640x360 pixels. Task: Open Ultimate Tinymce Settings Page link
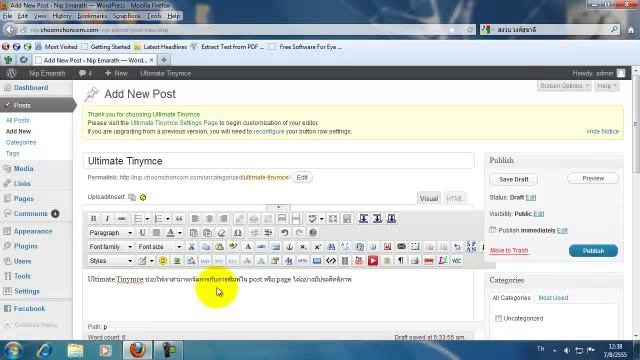click(x=174, y=122)
